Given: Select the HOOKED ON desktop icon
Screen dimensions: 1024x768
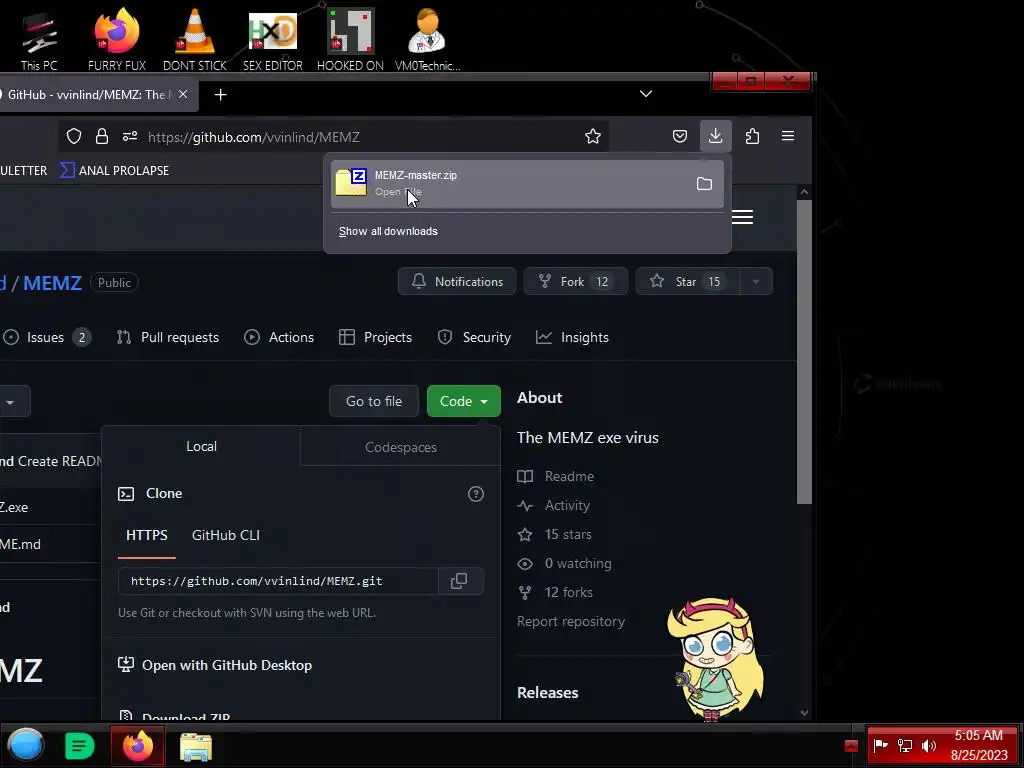Looking at the screenshot, I should tap(350, 39).
